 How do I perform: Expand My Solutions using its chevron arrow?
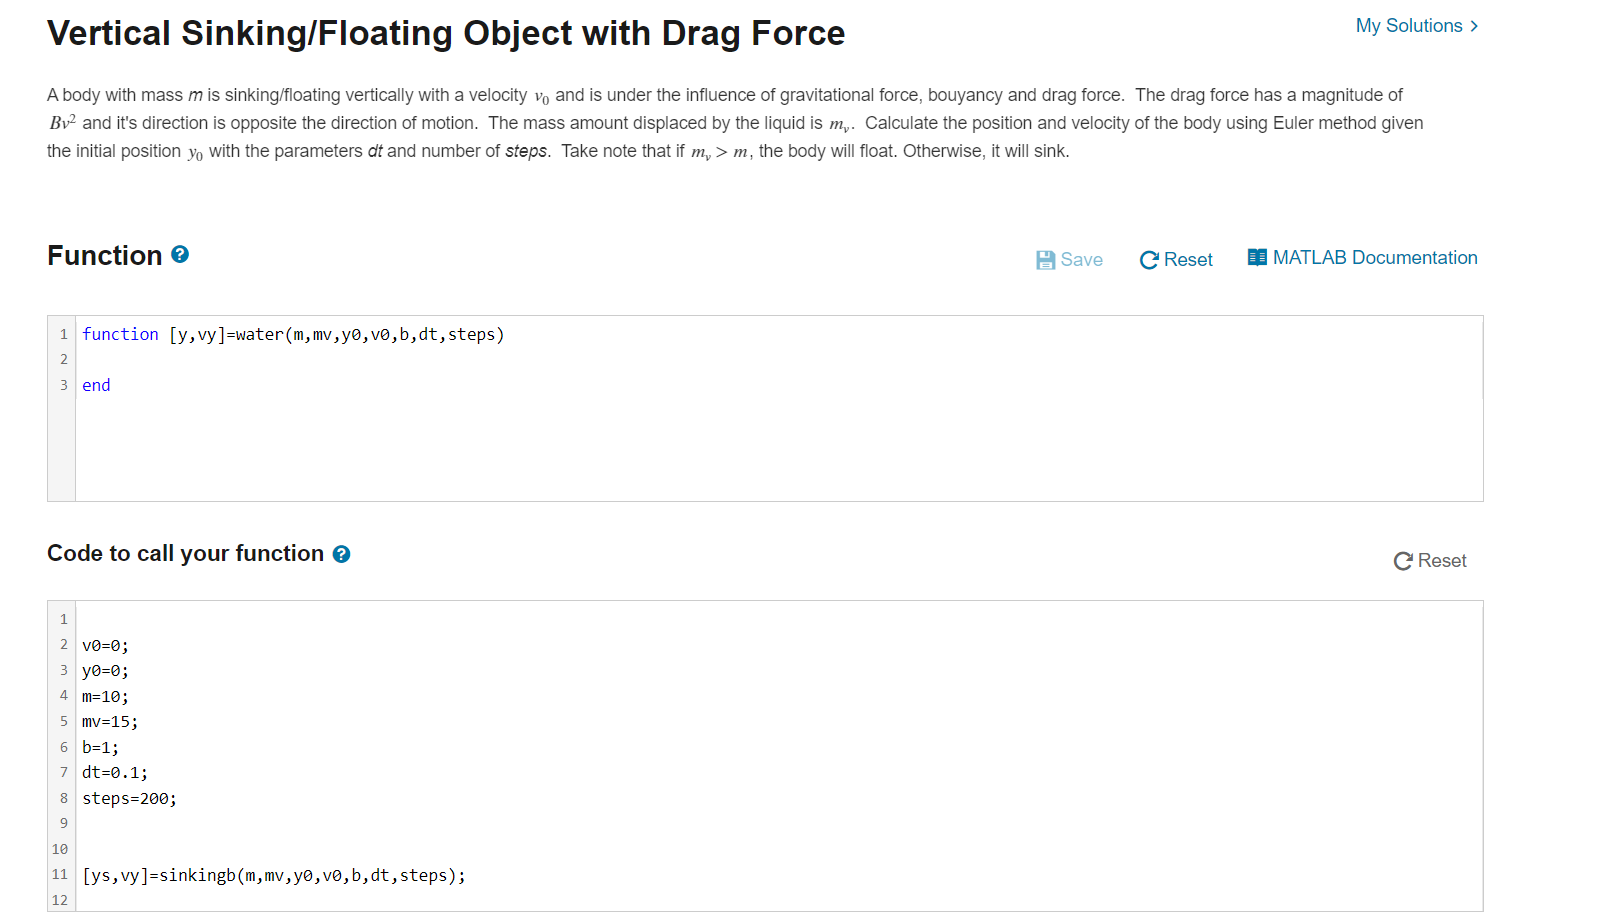(1472, 25)
